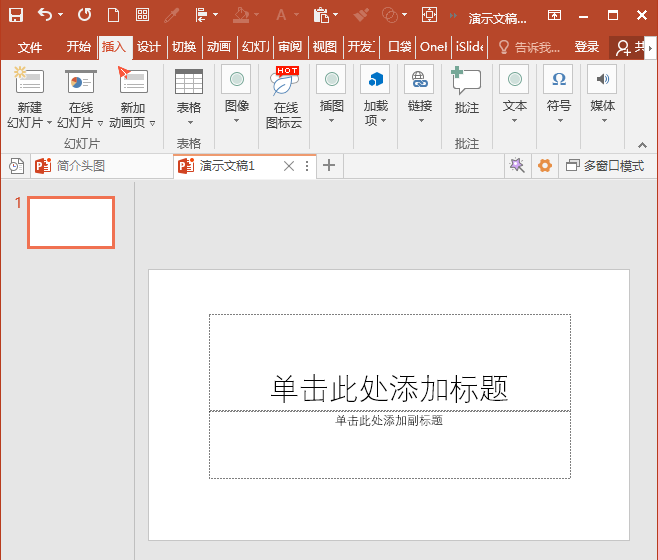Open the 图像 images group dropdown
Screen dimensions: 658x560
[x=237, y=95]
